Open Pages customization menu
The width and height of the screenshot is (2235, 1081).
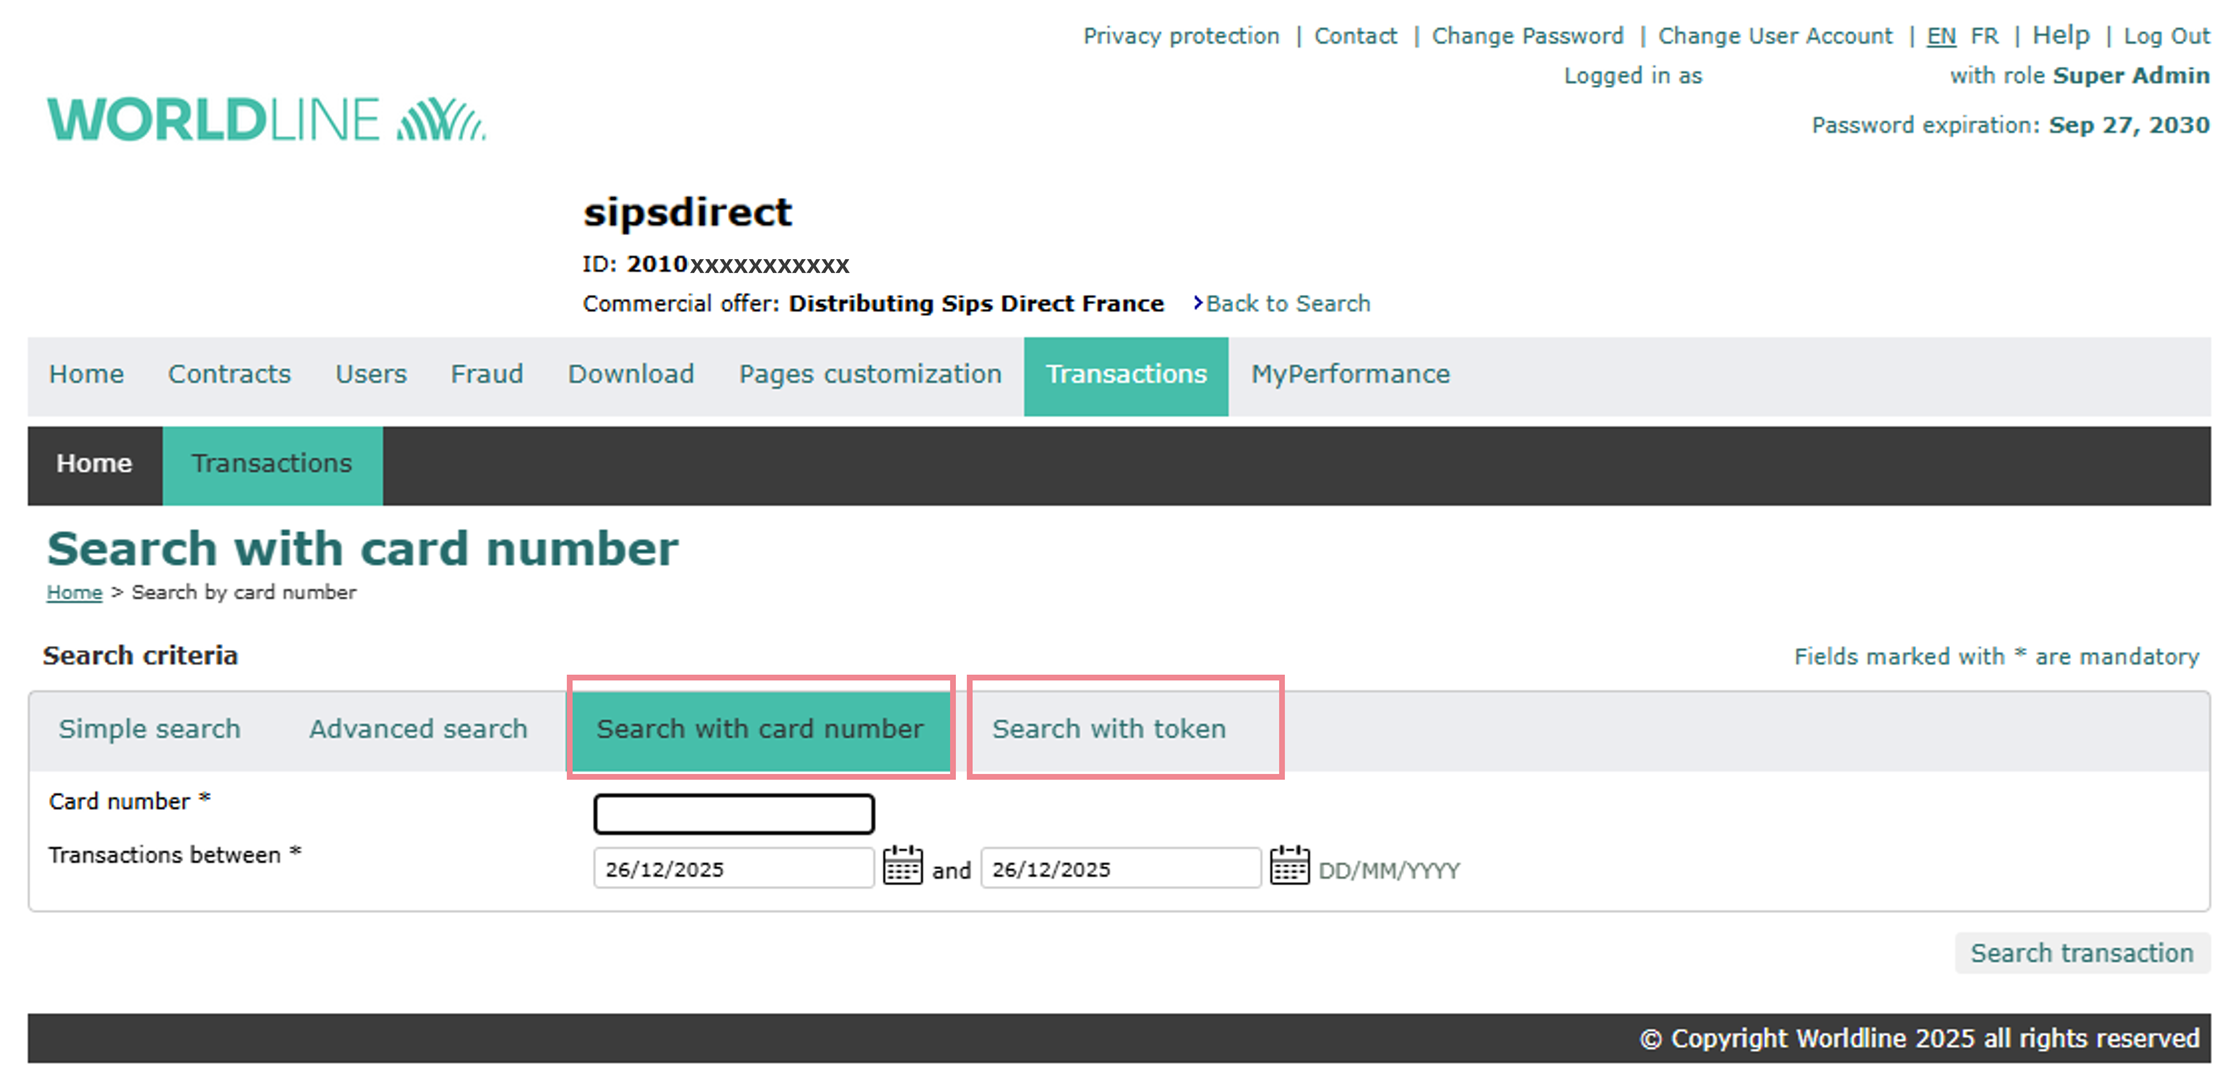(870, 374)
